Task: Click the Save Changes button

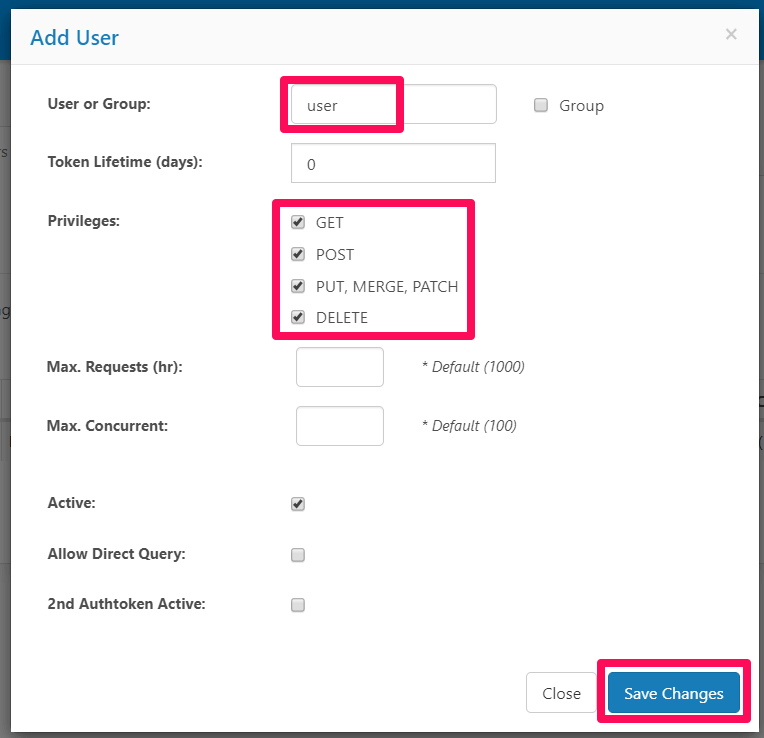Action: 673,694
